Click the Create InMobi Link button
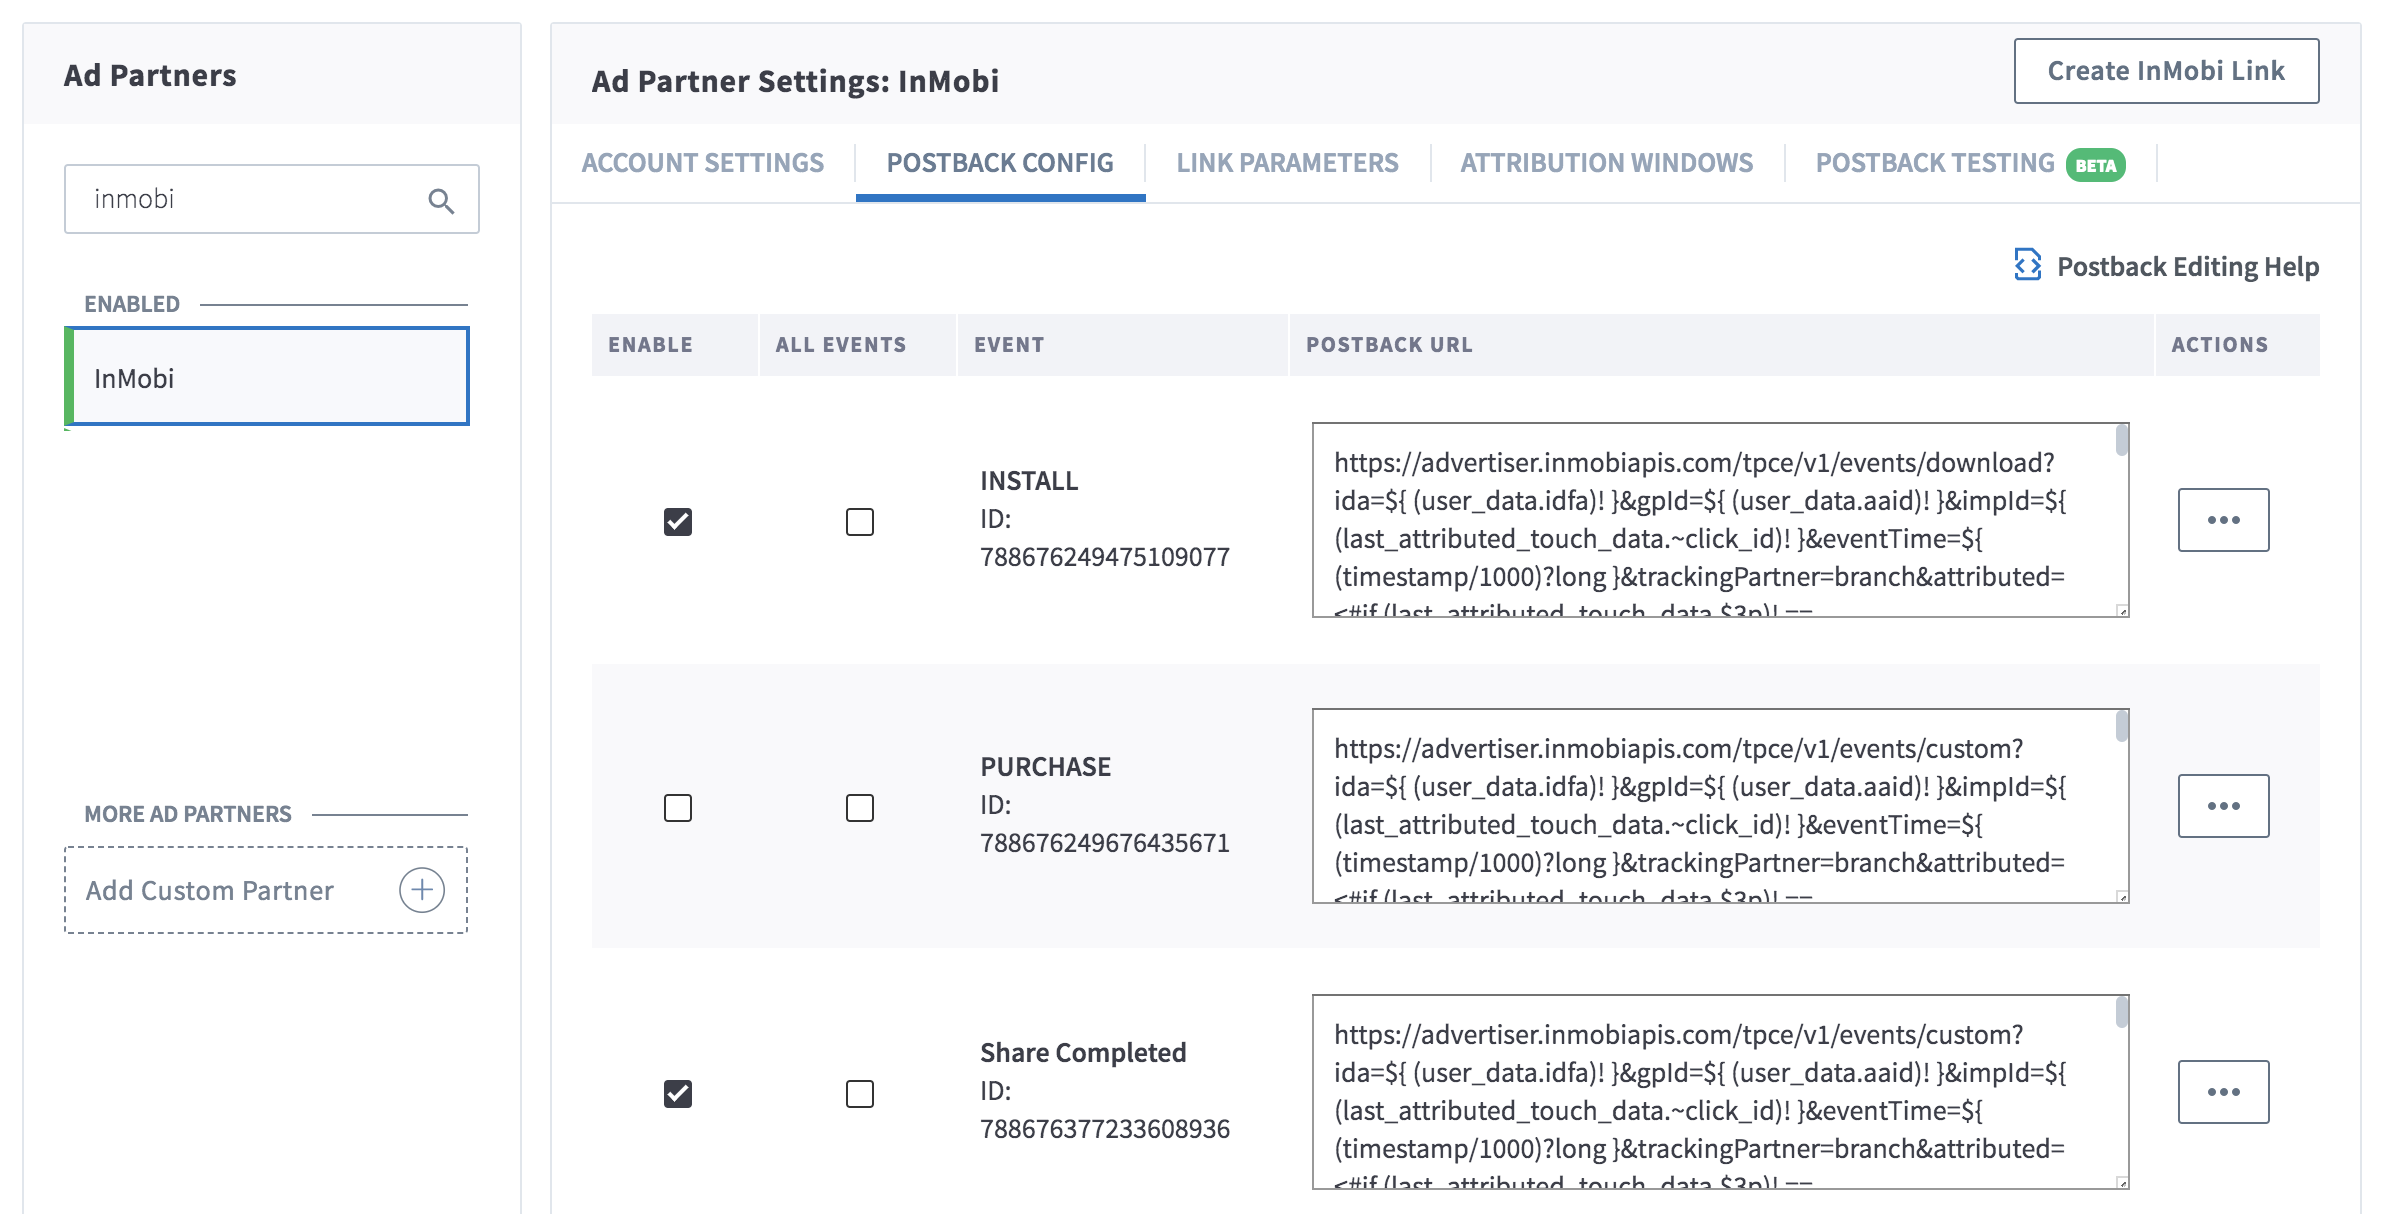Viewport: 2386px width, 1214px height. 2166,71
